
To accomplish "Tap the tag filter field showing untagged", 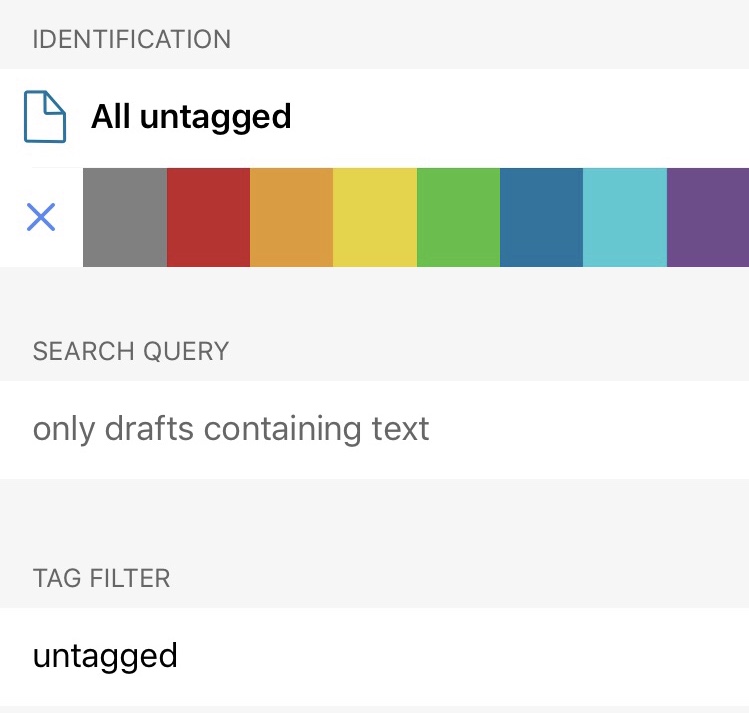I will click(x=105, y=656).
